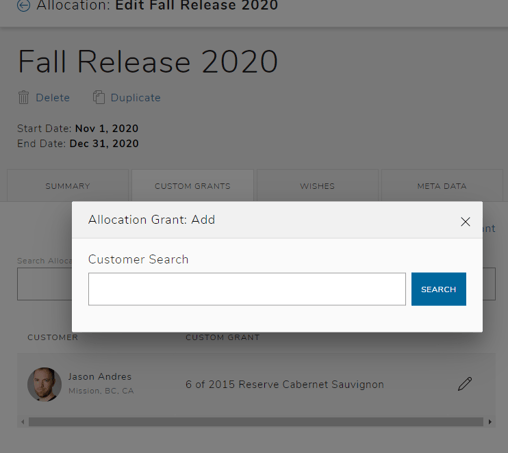Click the trash can Delete icon
Screen dimensions: 508x453
tap(23, 97)
